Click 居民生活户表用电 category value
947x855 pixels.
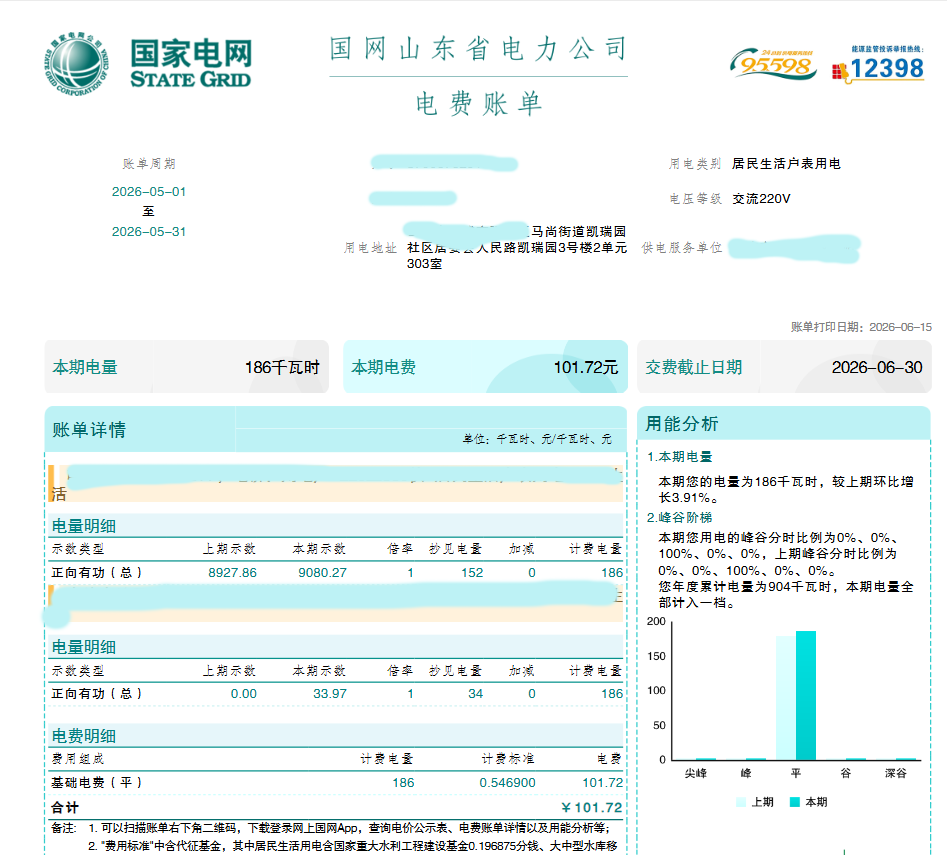tap(786, 164)
